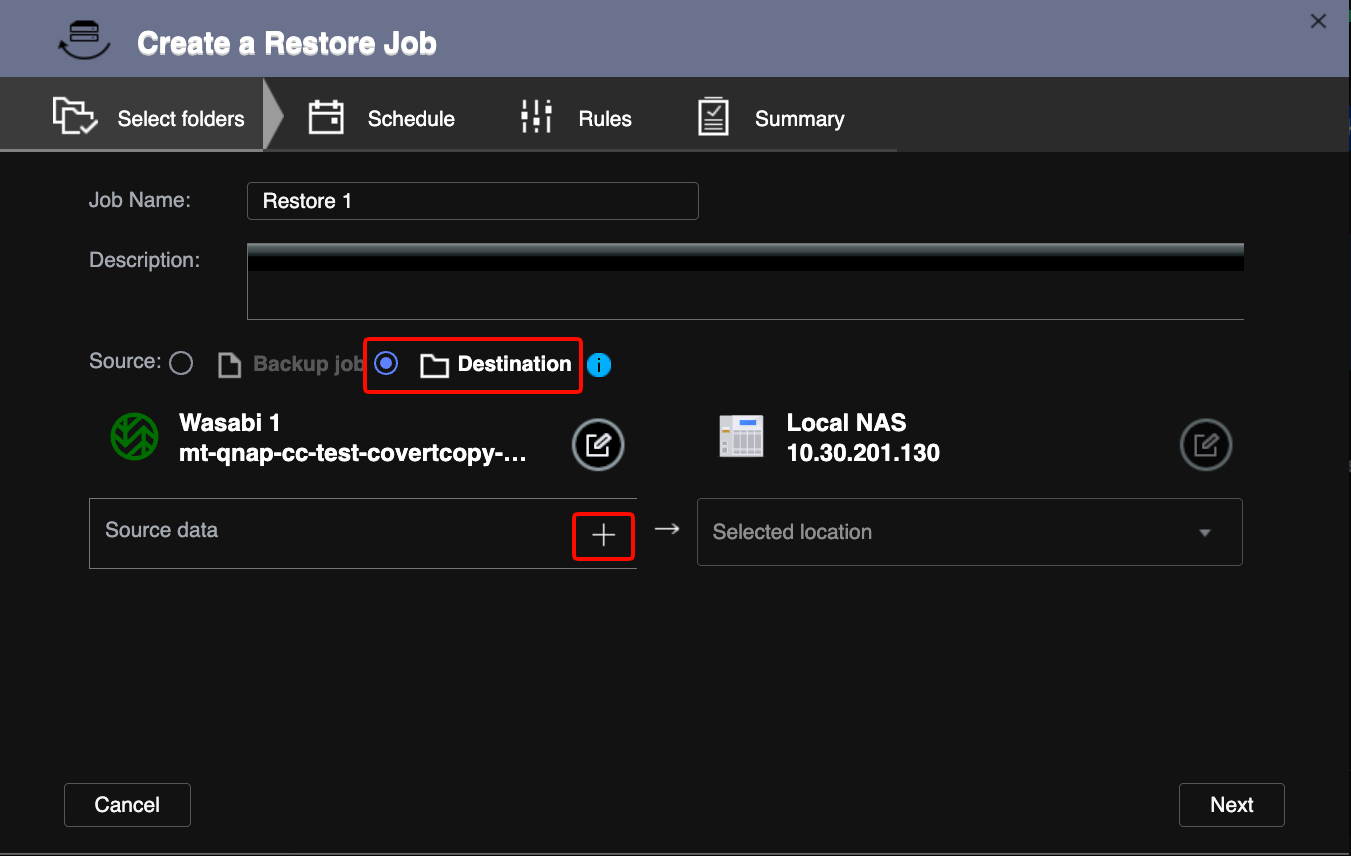Click the Job Name field containing Restore 1

coord(472,201)
